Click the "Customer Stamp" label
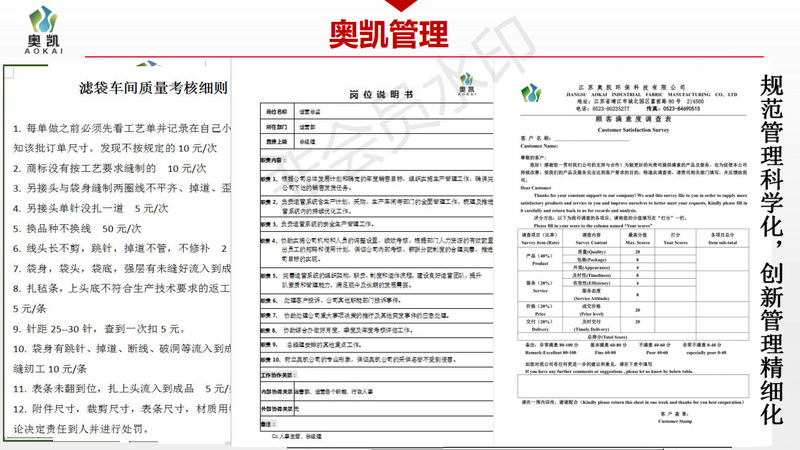This screenshot has height=450, width=800. (x=675, y=421)
